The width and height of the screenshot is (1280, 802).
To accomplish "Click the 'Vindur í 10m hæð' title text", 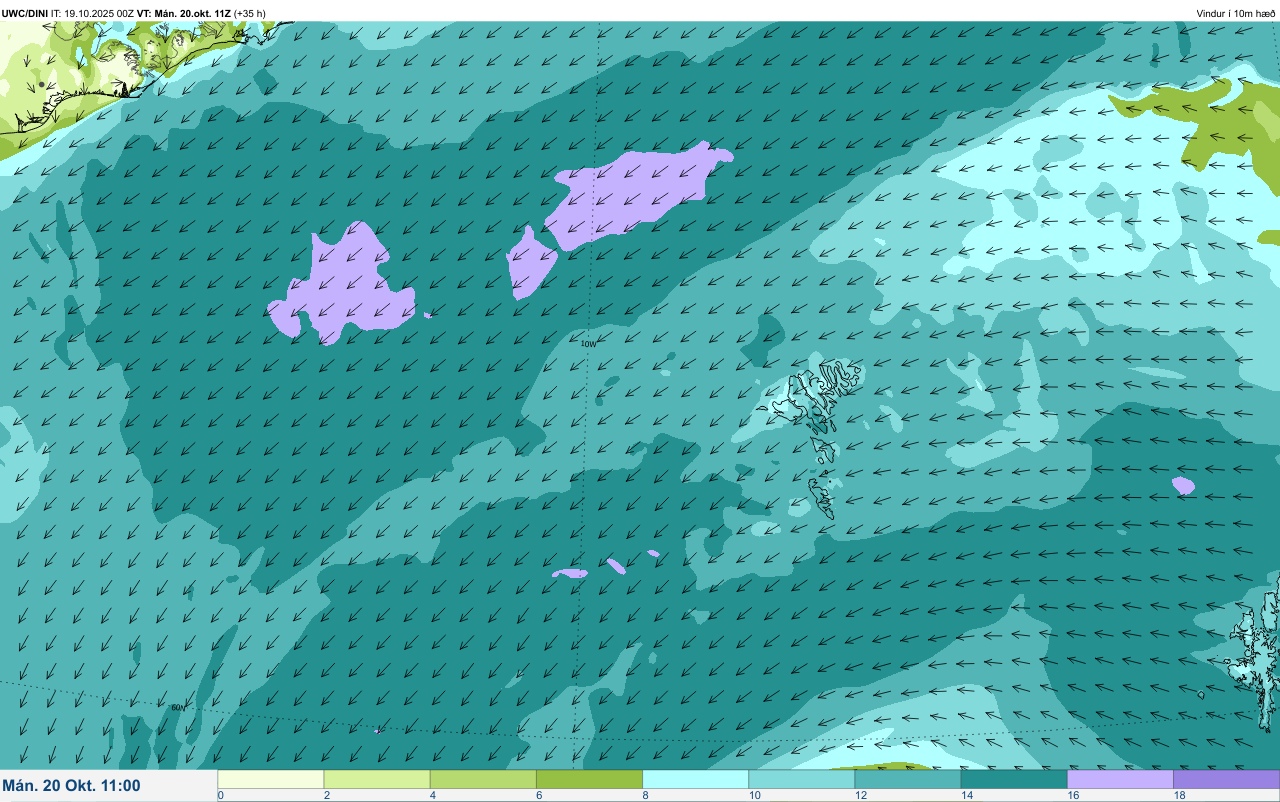I will (x=1236, y=13).
